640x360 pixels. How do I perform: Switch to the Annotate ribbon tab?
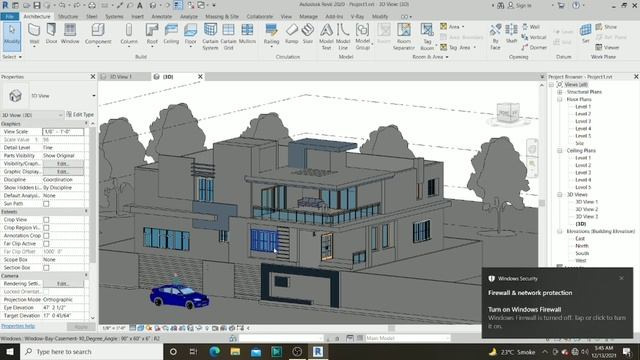162,16
